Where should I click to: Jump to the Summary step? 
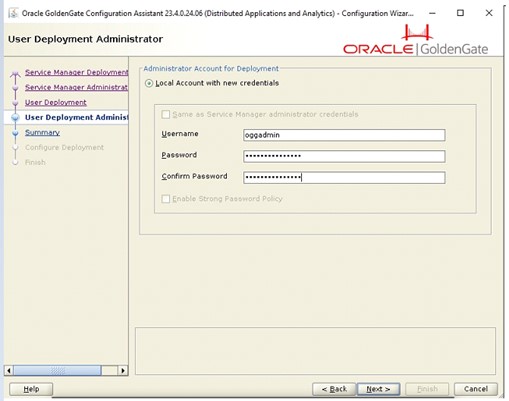(42, 132)
